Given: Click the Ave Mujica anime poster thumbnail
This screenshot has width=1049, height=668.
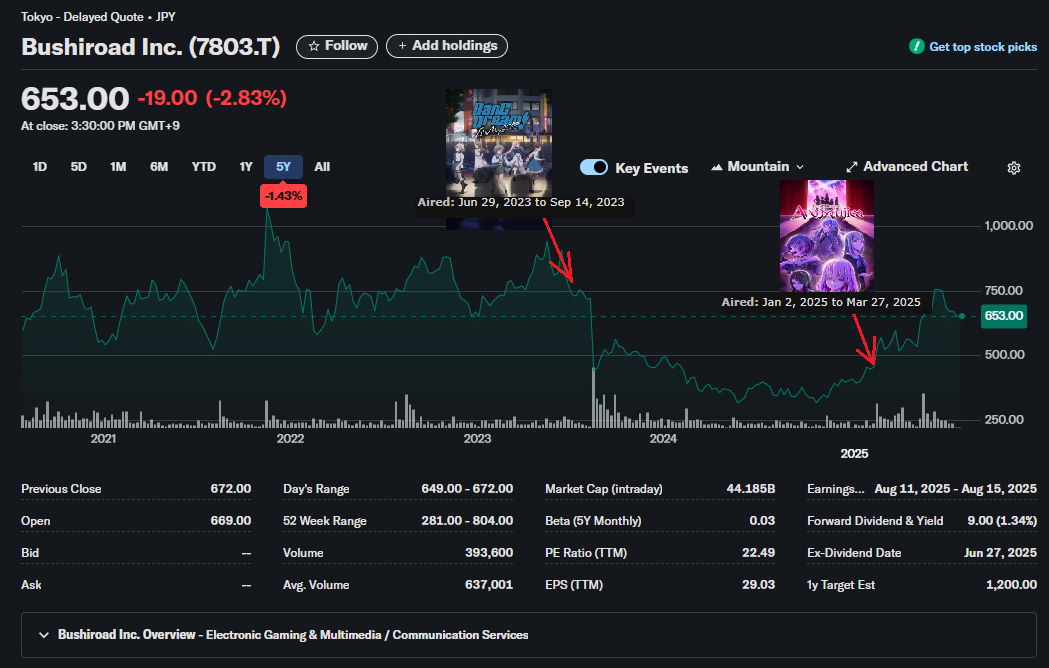Looking at the screenshot, I should click(827, 236).
